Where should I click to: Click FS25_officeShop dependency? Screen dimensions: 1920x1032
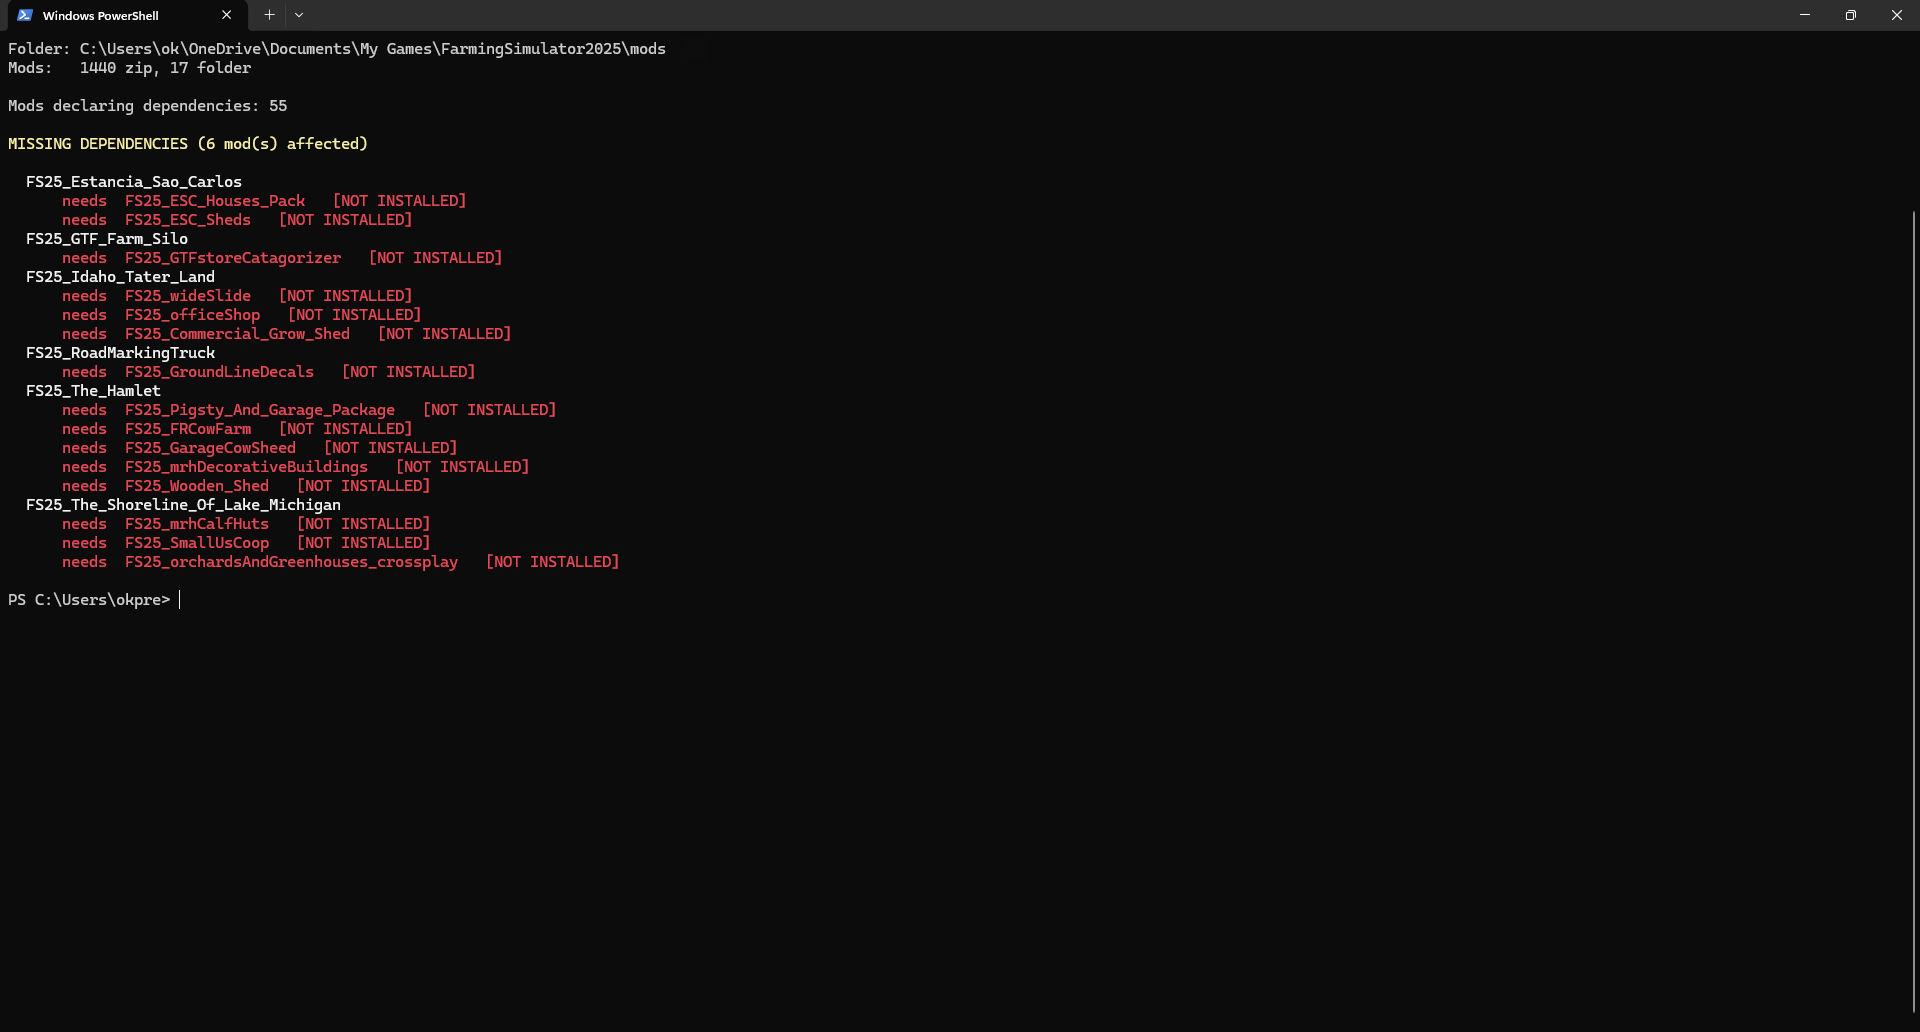click(192, 315)
